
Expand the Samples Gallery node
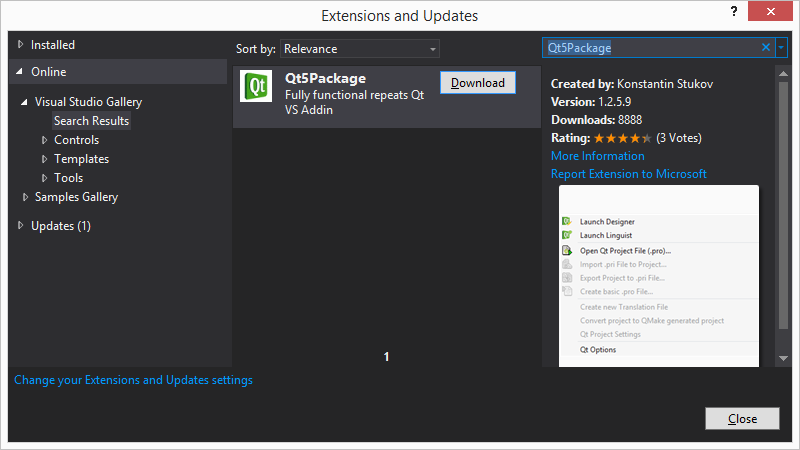coord(25,197)
